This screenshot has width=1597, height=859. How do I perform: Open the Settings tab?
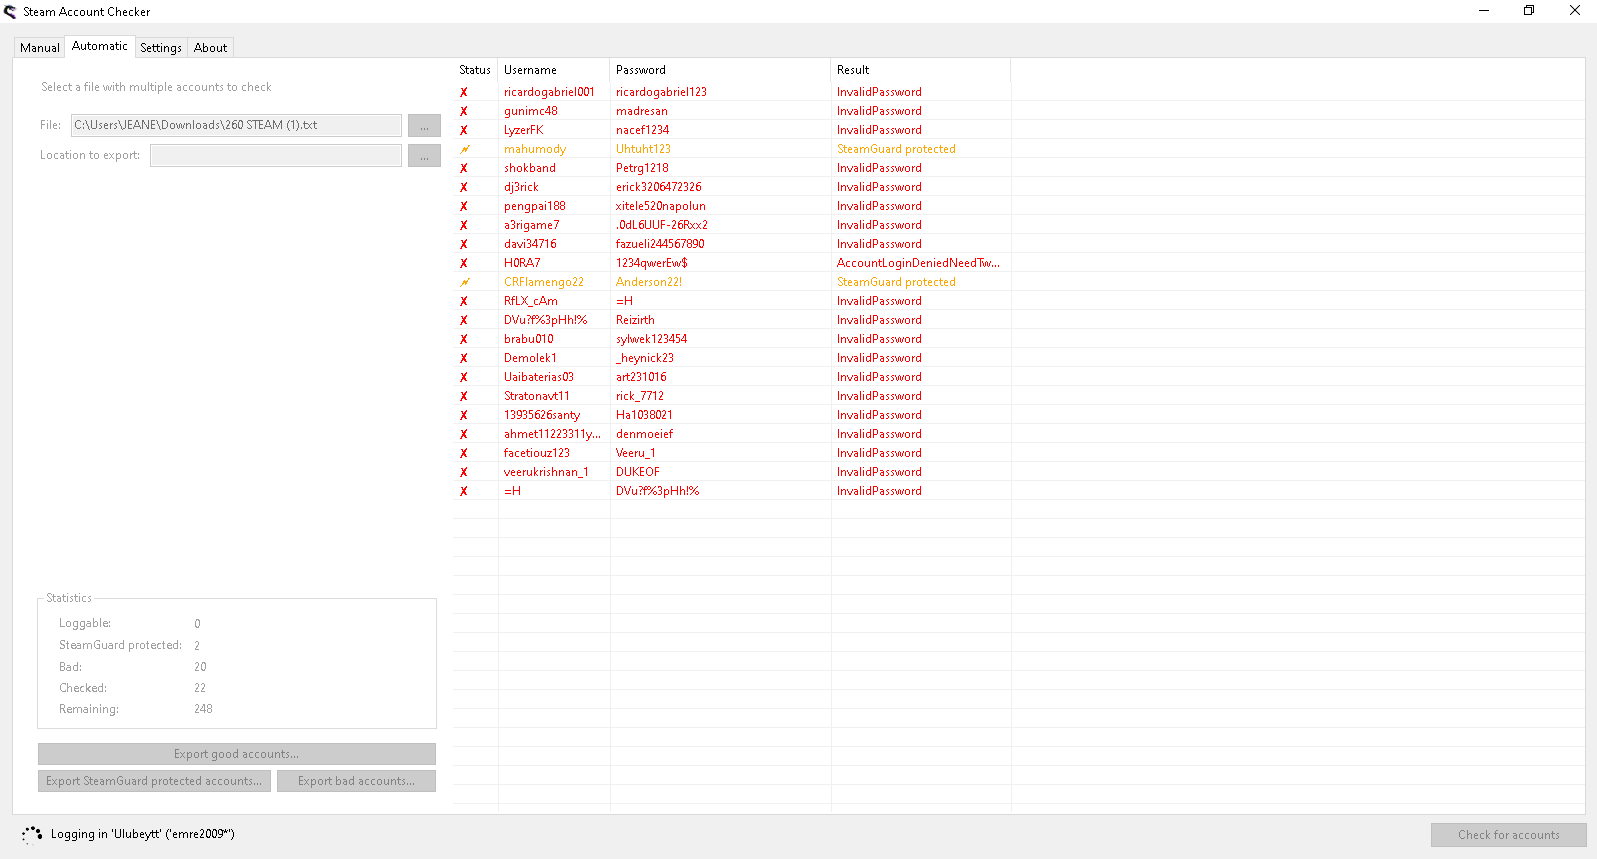(x=161, y=48)
